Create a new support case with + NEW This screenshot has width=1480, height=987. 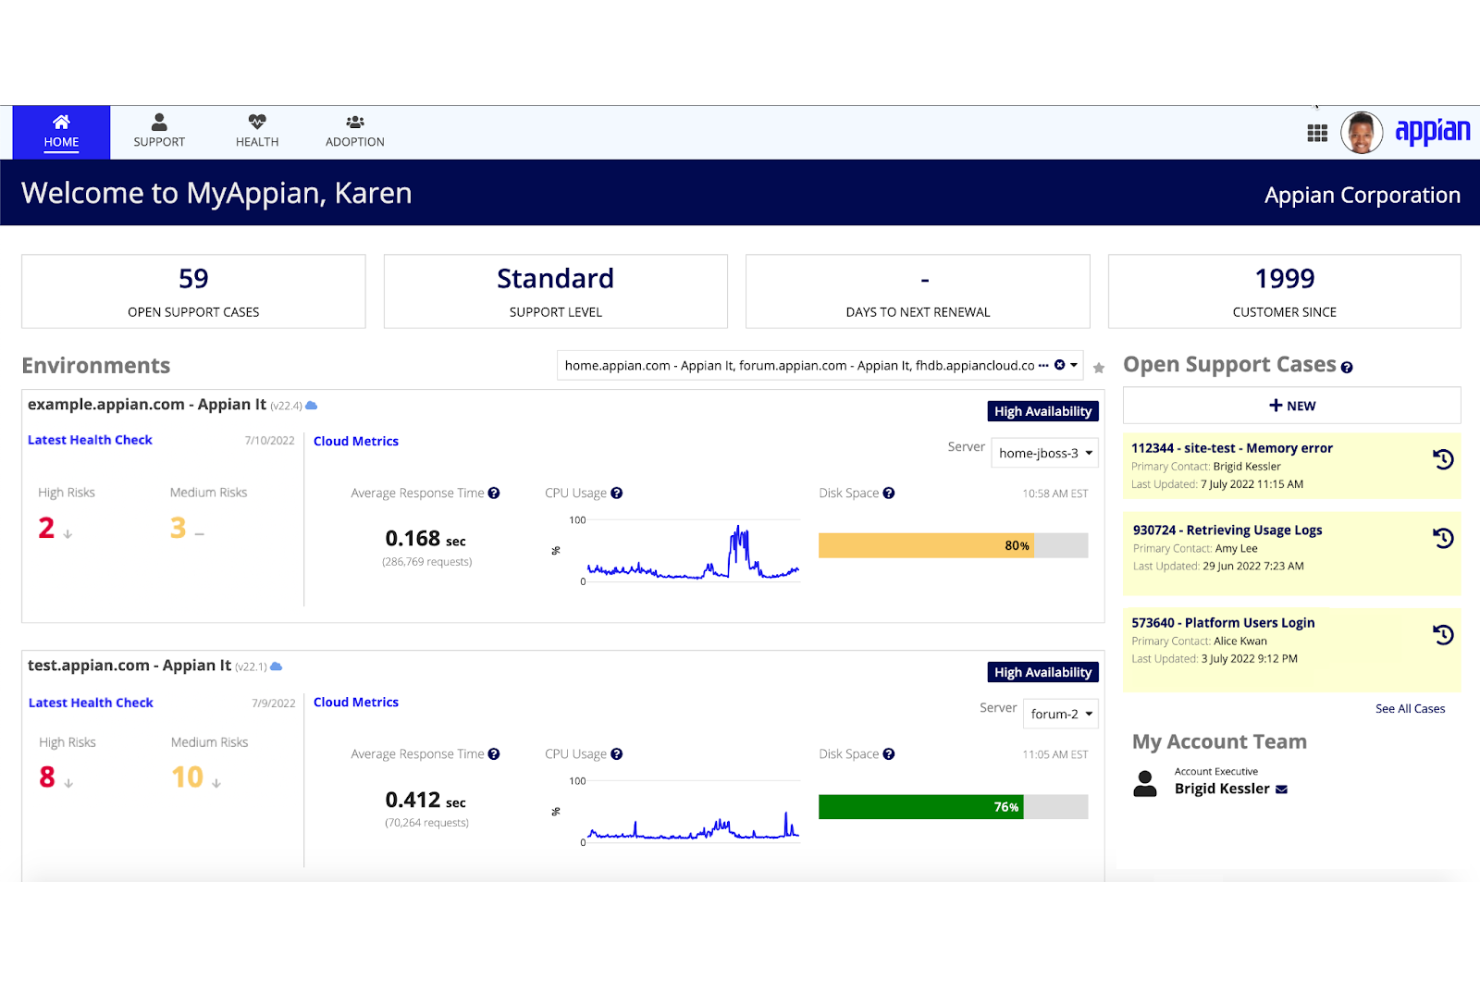[x=1292, y=405]
